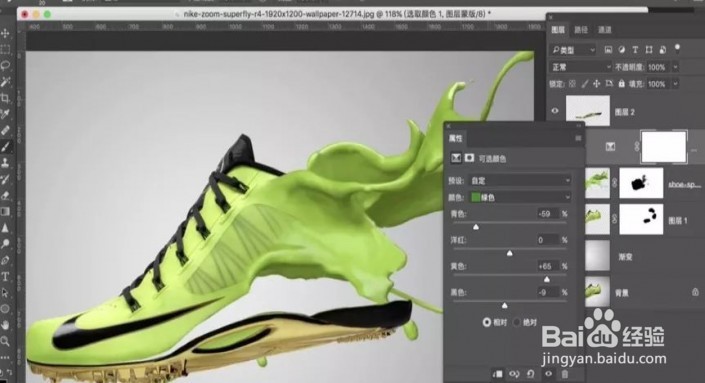Screen dimensions: 705x383
Task: Adjust the 黑色 (Black) slider handle
Action: 504,306
